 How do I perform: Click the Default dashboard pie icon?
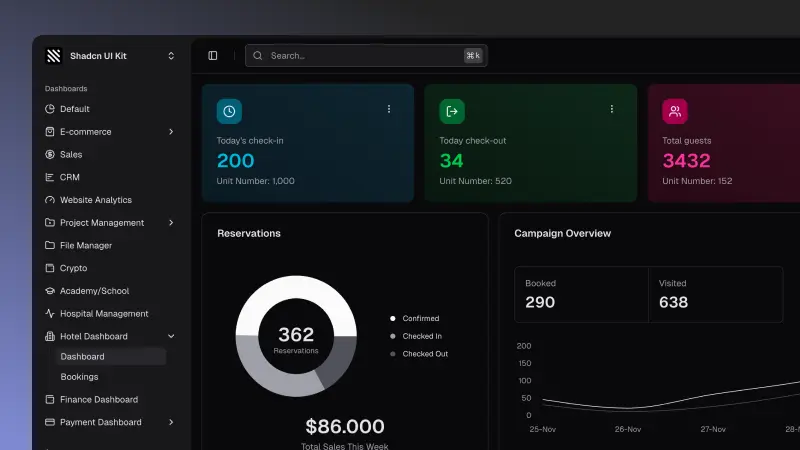pos(49,109)
